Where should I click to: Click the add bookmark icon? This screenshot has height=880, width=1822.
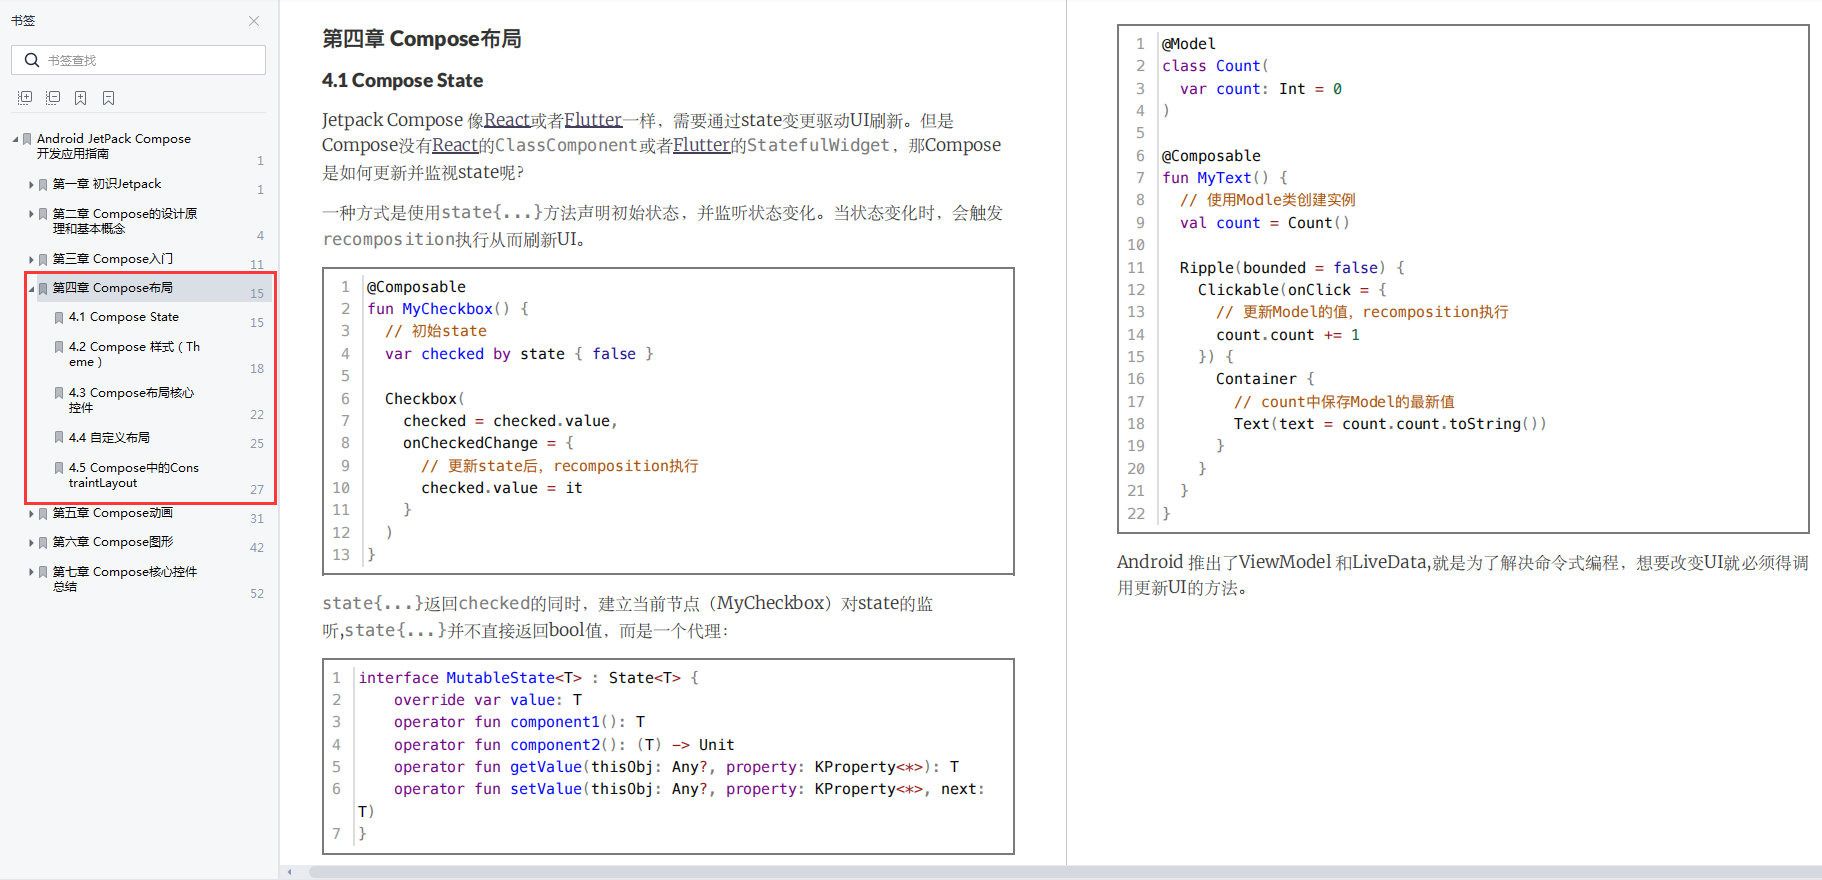(81, 98)
